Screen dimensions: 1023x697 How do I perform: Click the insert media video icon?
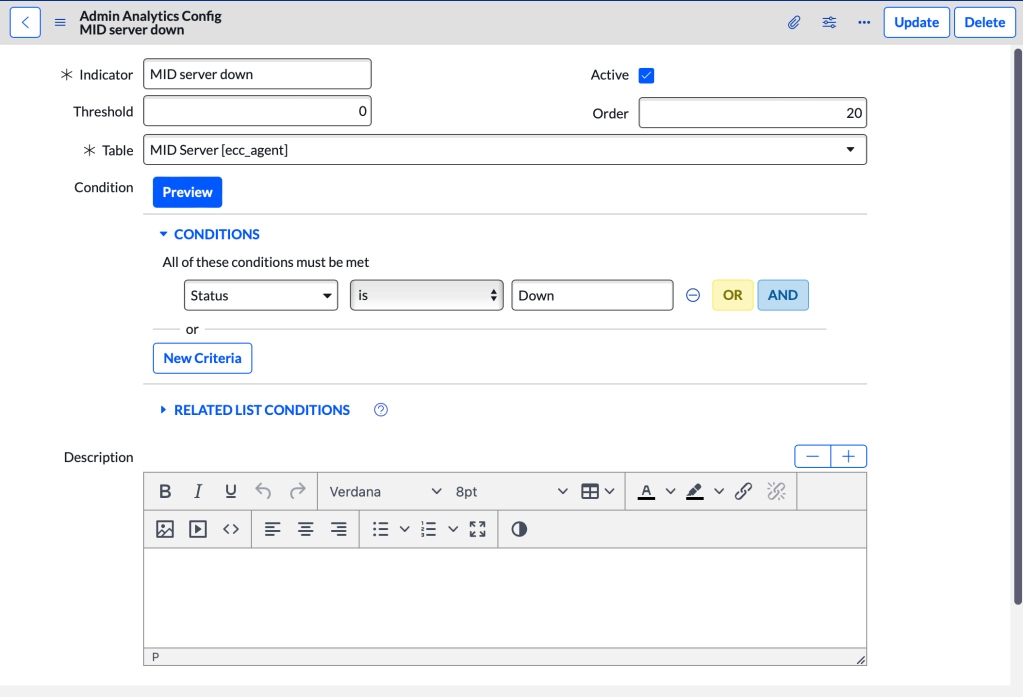tap(198, 529)
